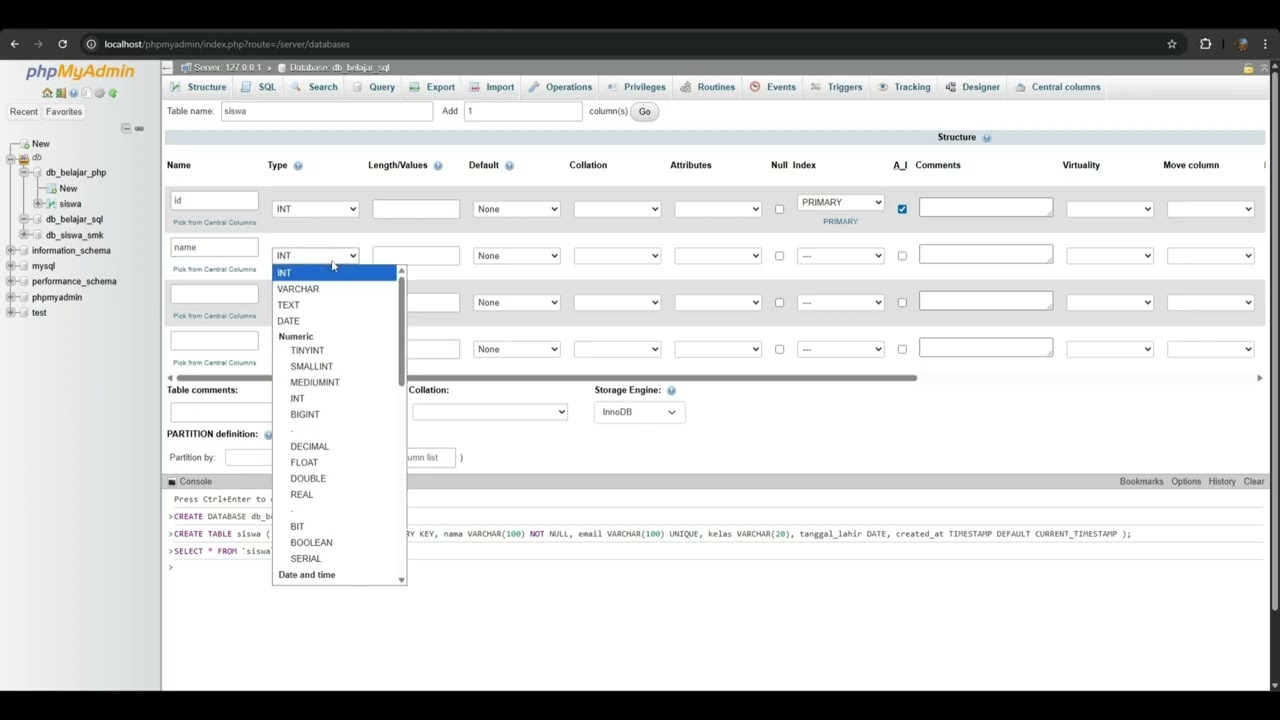Open the navigation panel settings gear icon

tap(99, 93)
